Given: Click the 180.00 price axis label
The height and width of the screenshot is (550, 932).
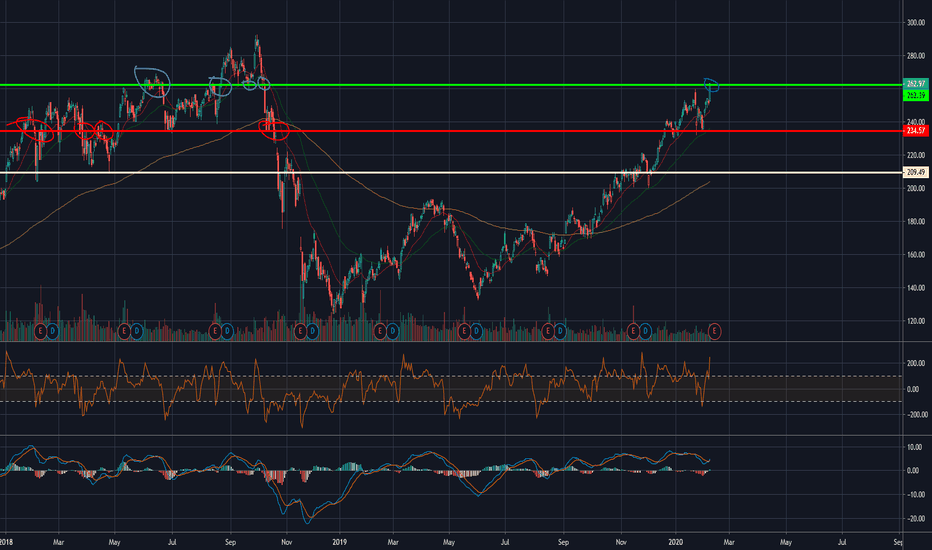Looking at the screenshot, I should (915, 222).
